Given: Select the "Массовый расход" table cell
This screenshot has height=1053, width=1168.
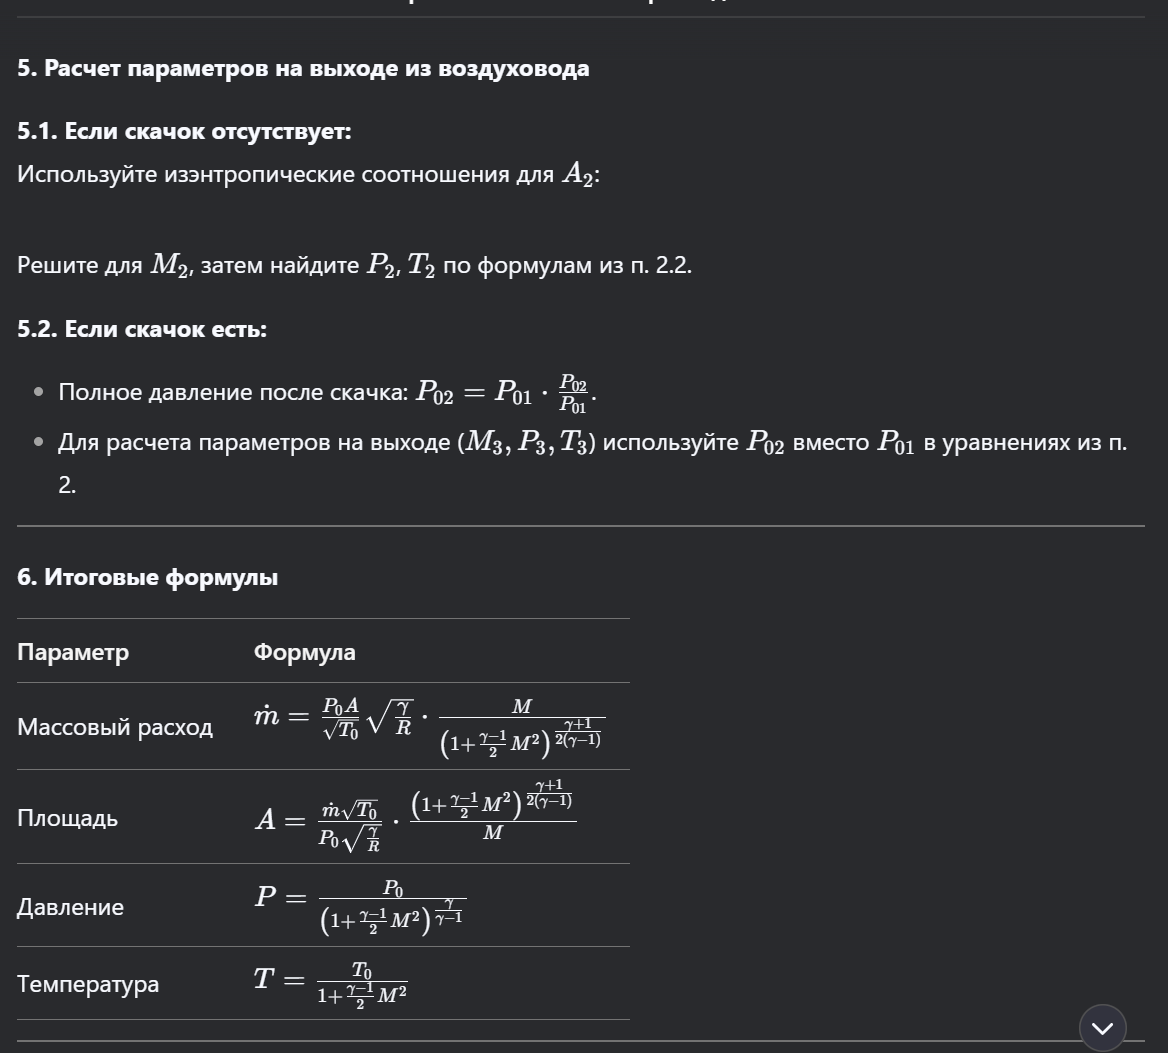Looking at the screenshot, I should pos(115,726).
